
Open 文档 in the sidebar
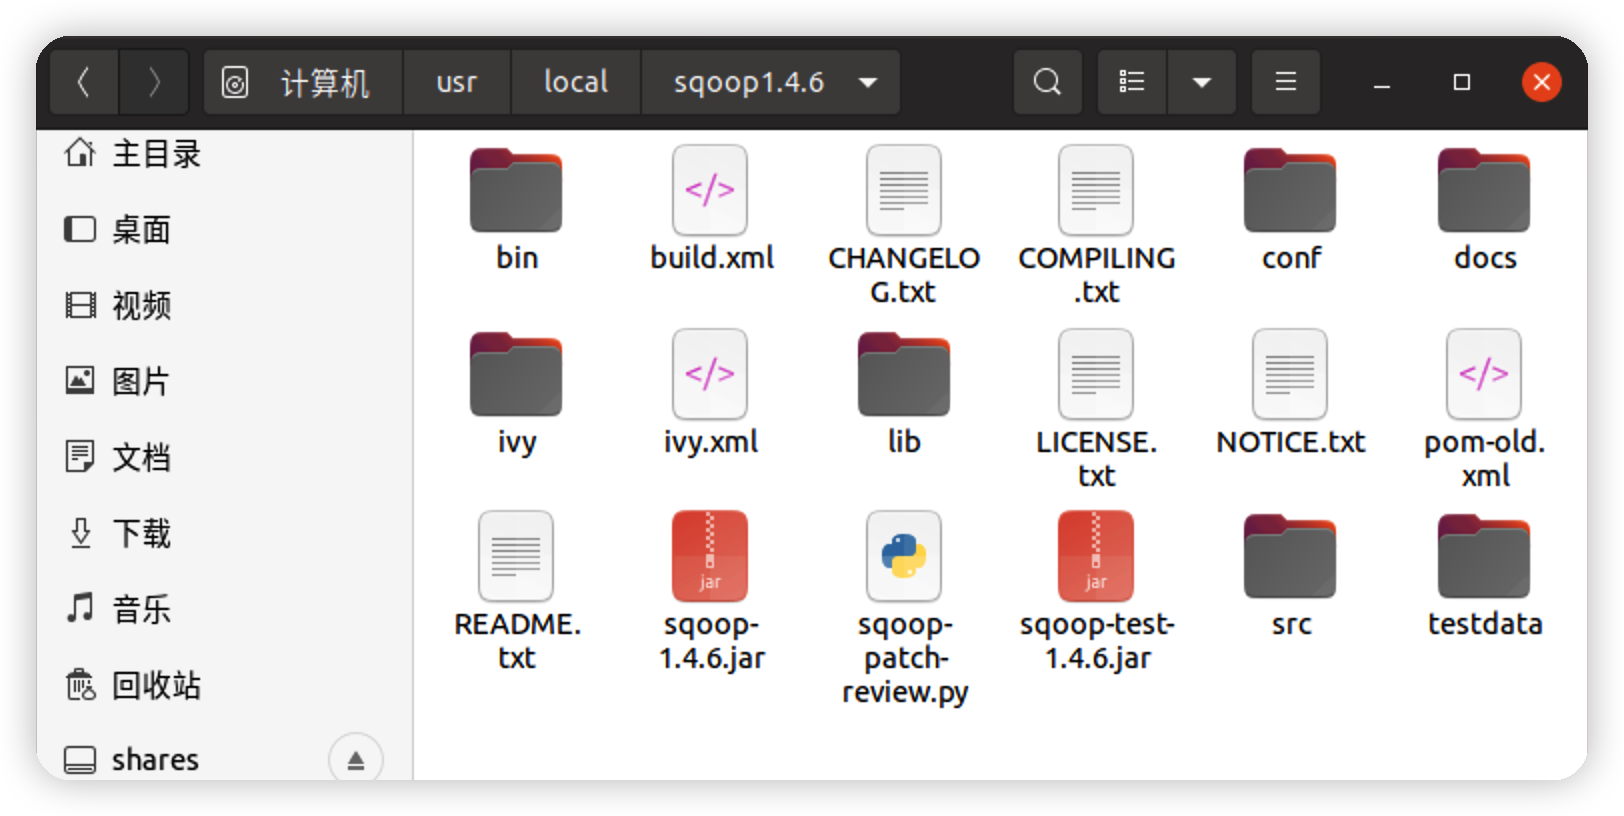click(x=225, y=457)
